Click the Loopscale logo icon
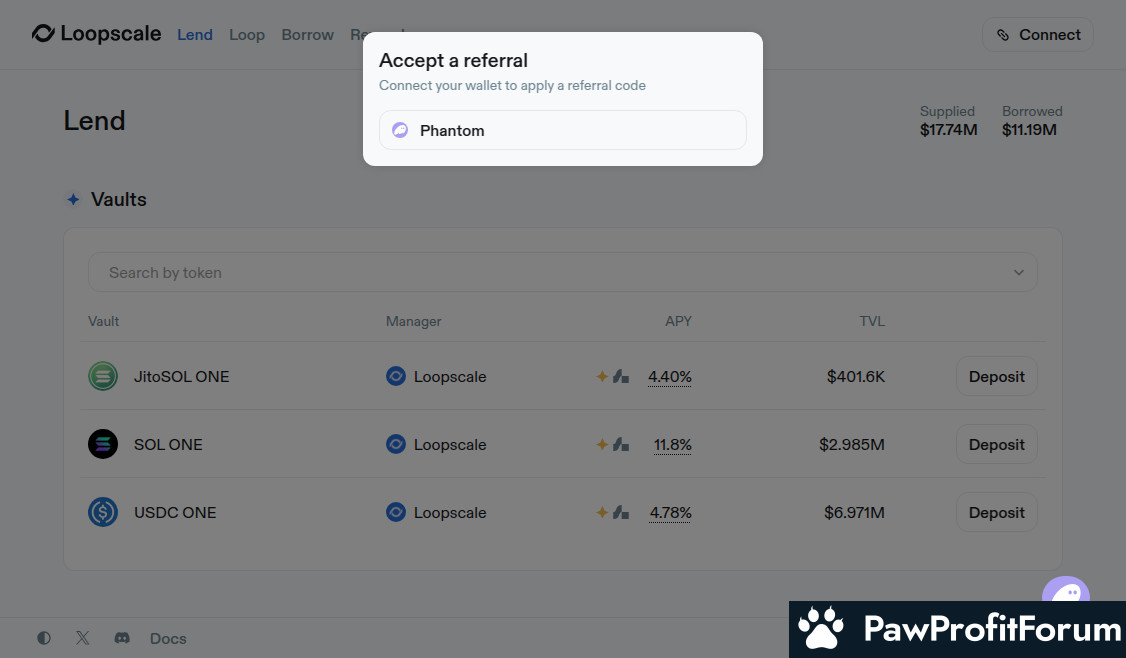 click(43, 34)
